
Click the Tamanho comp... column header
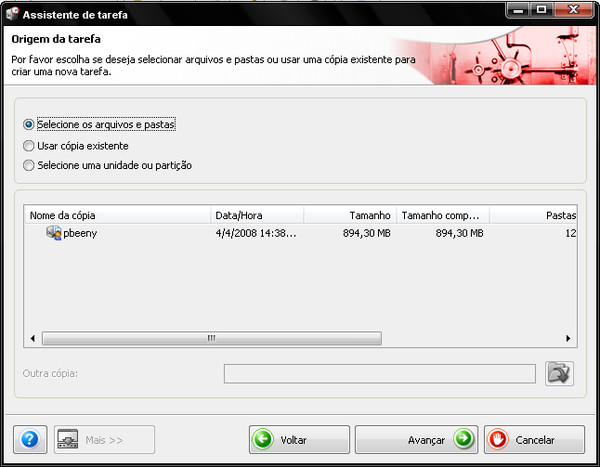pos(443,215)
